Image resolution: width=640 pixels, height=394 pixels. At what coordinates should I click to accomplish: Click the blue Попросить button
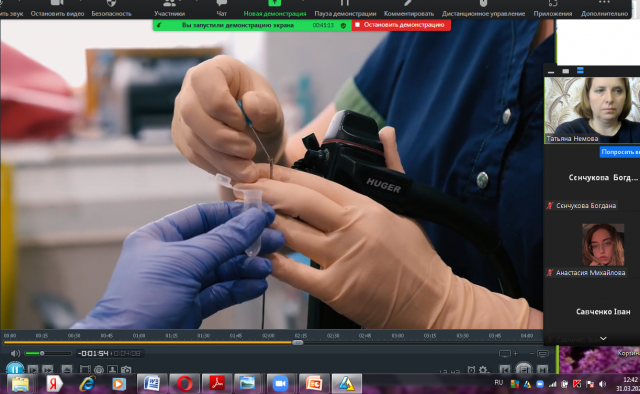click(620, 152)
